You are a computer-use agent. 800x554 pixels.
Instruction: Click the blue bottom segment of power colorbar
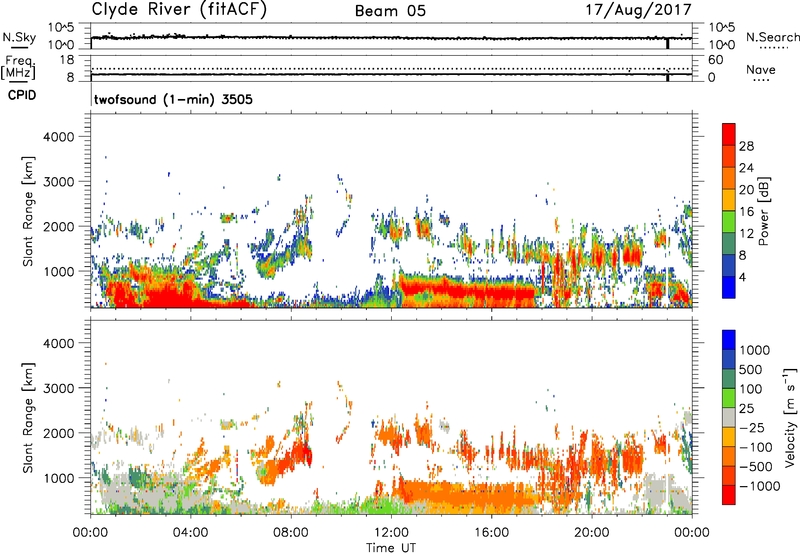(x=729, y=287)
